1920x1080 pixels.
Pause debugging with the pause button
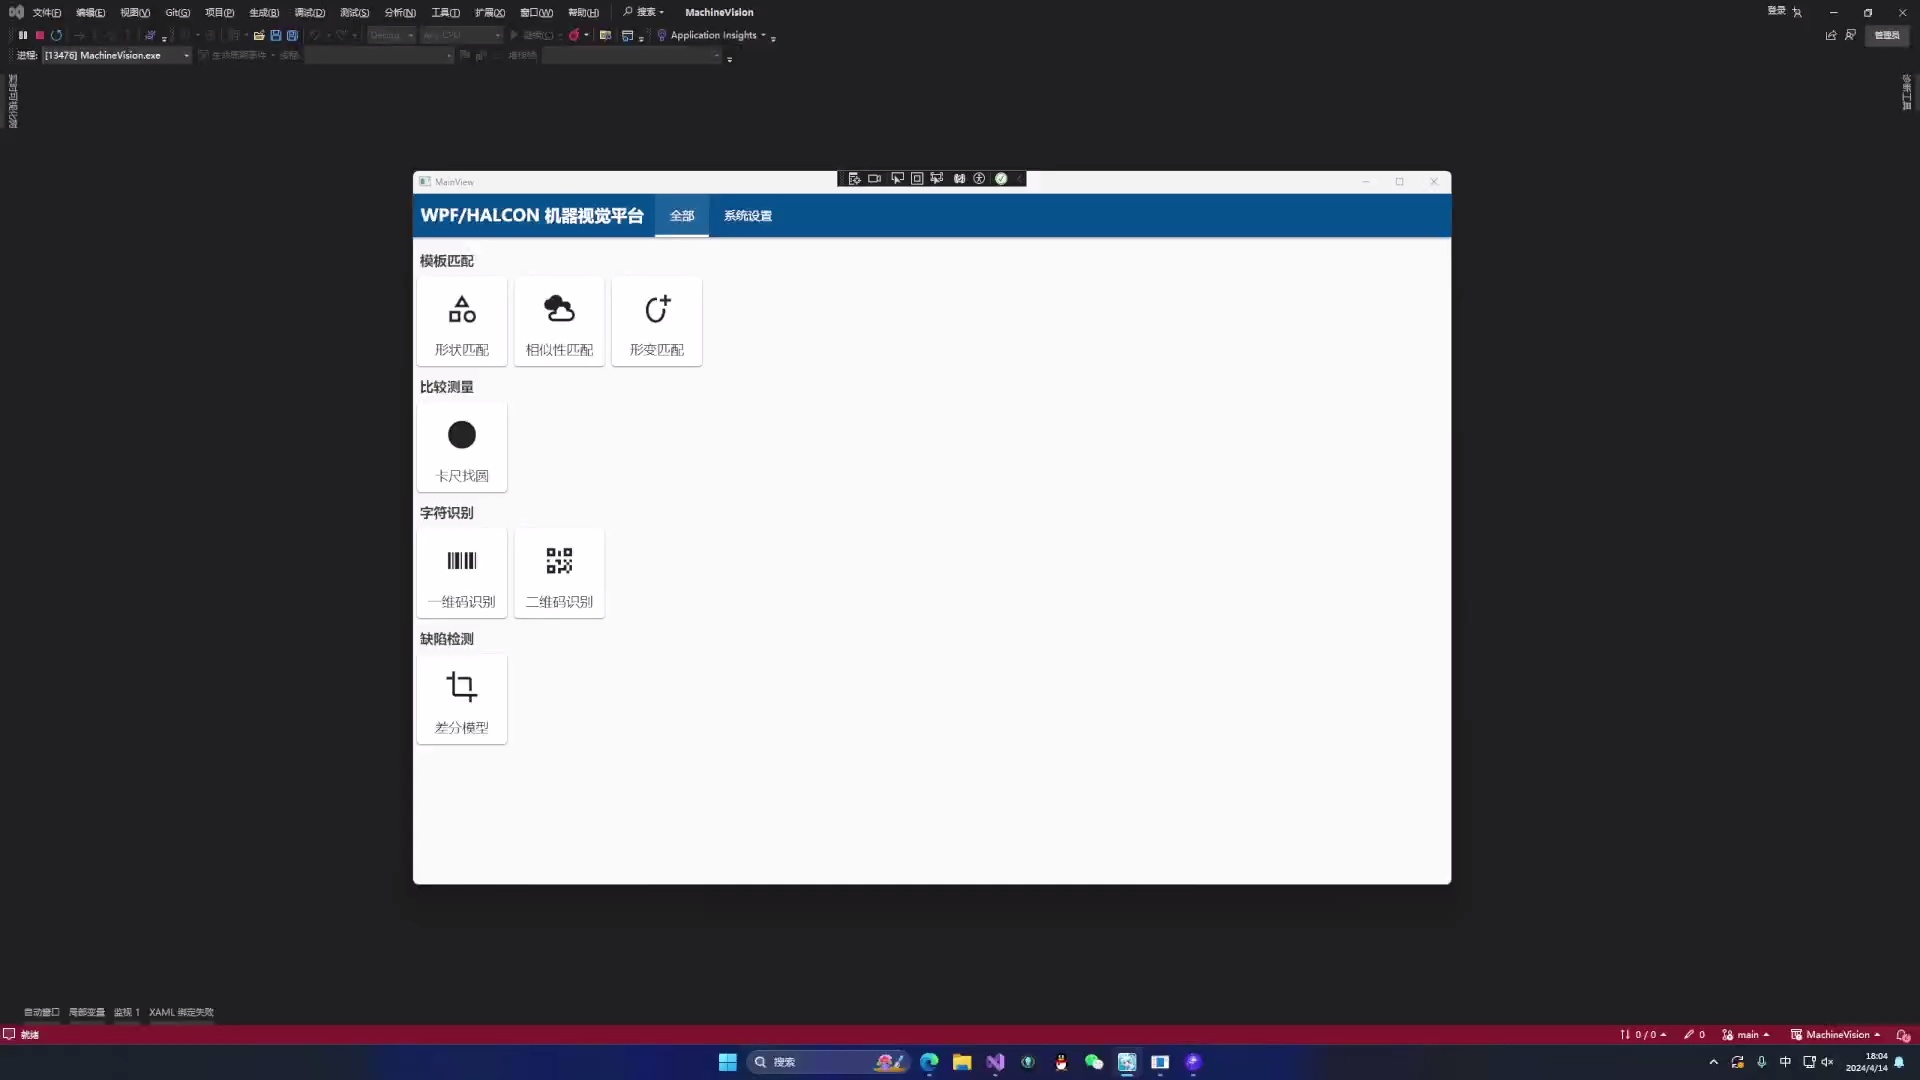click(x=23, y=36)
